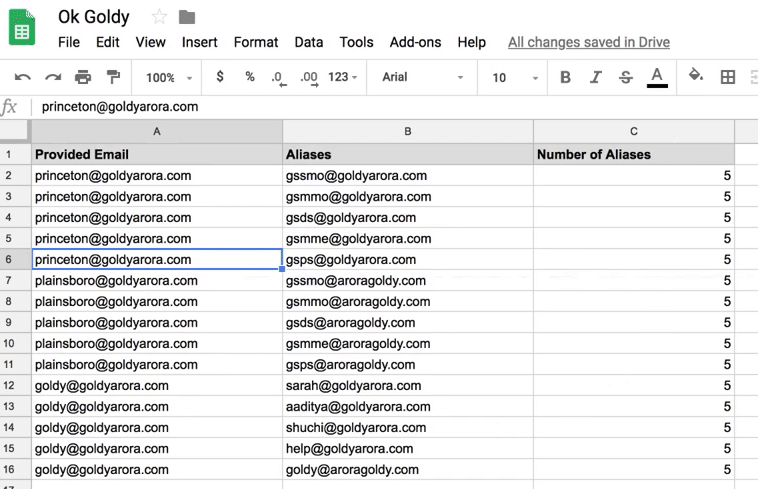This screenshot has width=758, height=489.
Task: Decrease decimal places
Action: pos(279,78)
